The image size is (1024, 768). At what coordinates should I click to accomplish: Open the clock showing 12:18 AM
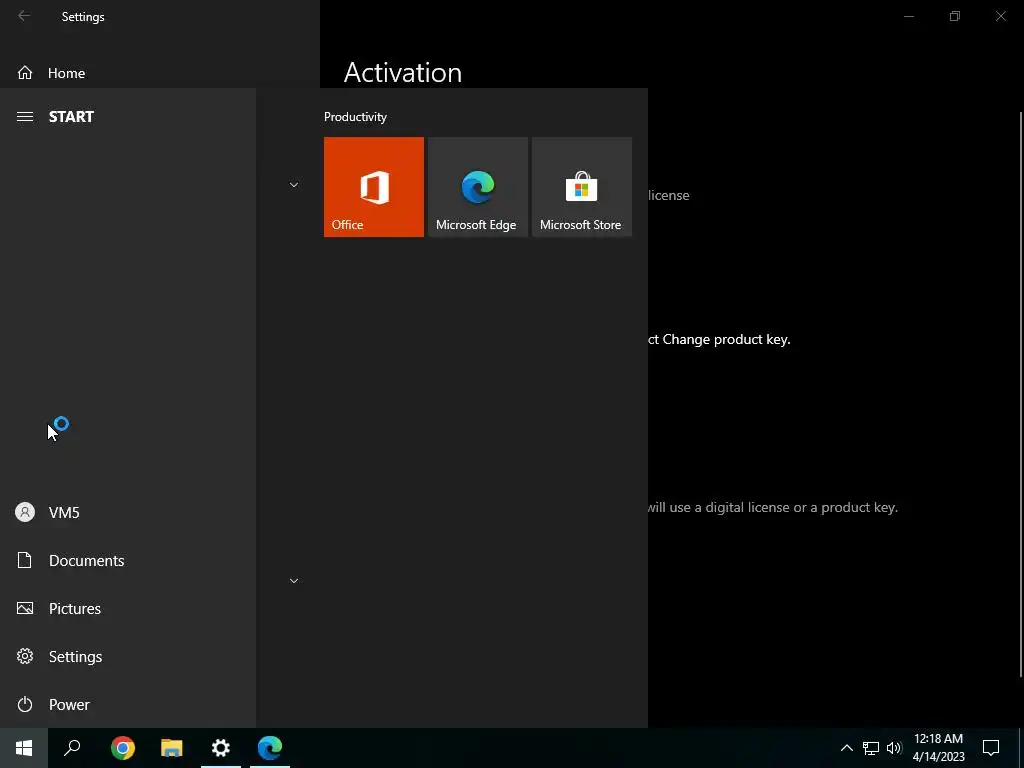[938, 748]
